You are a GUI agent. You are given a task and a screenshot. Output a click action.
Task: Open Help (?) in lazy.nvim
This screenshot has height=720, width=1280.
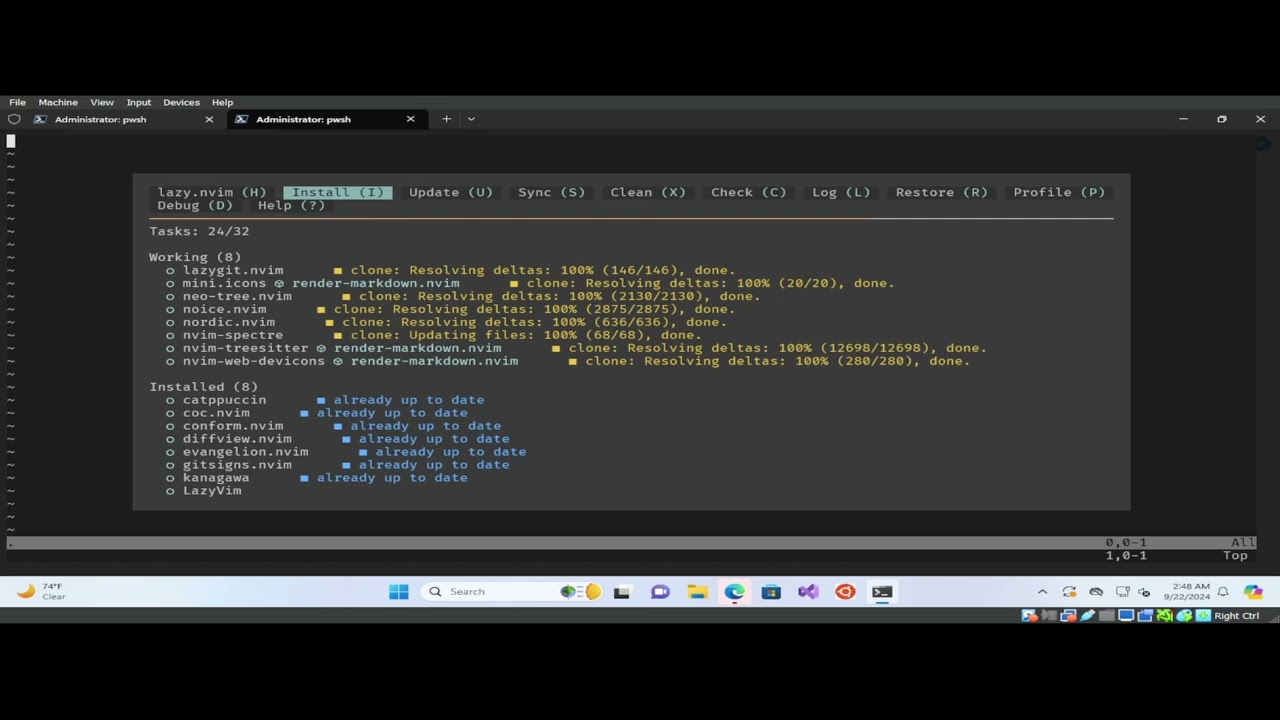coord(290,205)
